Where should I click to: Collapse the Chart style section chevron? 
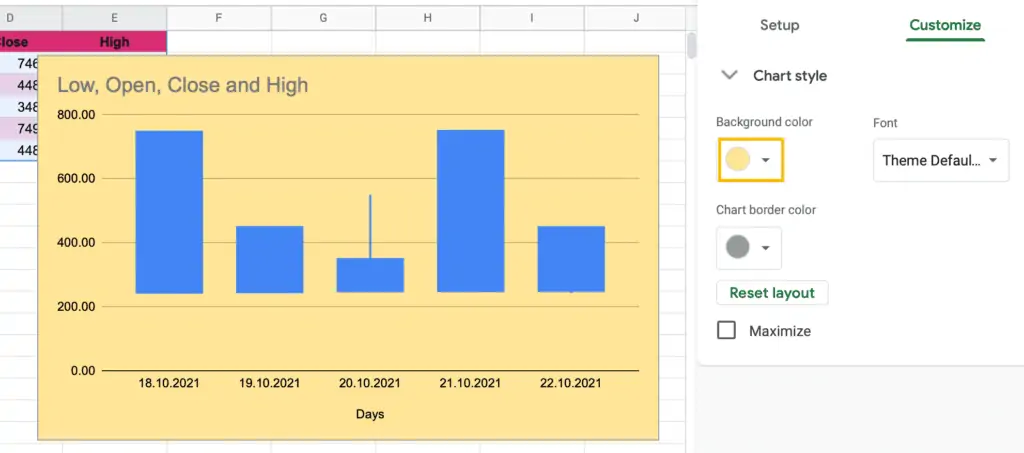729,75
